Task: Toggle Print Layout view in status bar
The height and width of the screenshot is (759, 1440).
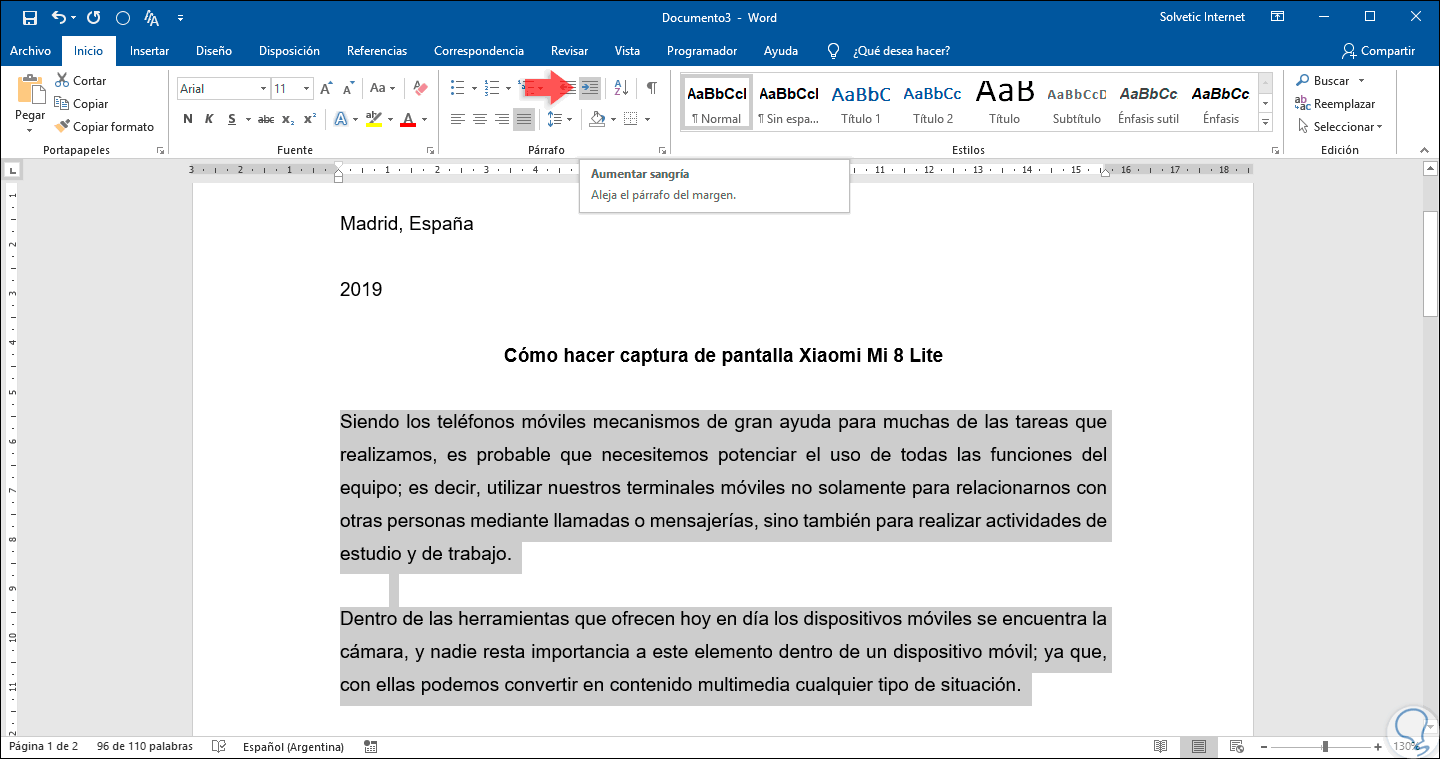Action: [1197, 747]
